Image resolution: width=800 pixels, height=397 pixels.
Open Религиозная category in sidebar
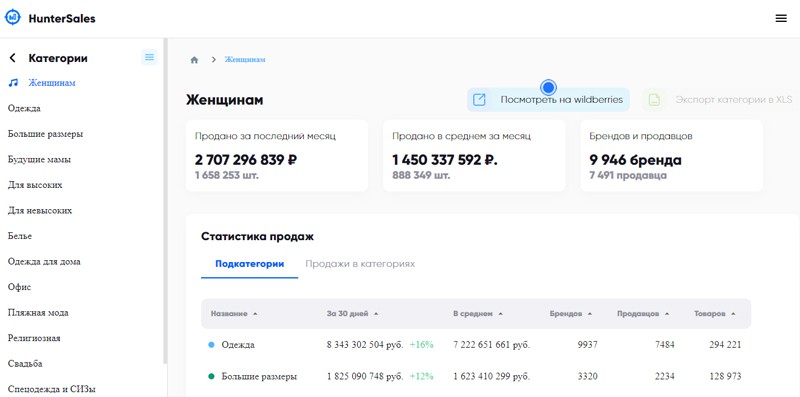(x=34, y=338)
